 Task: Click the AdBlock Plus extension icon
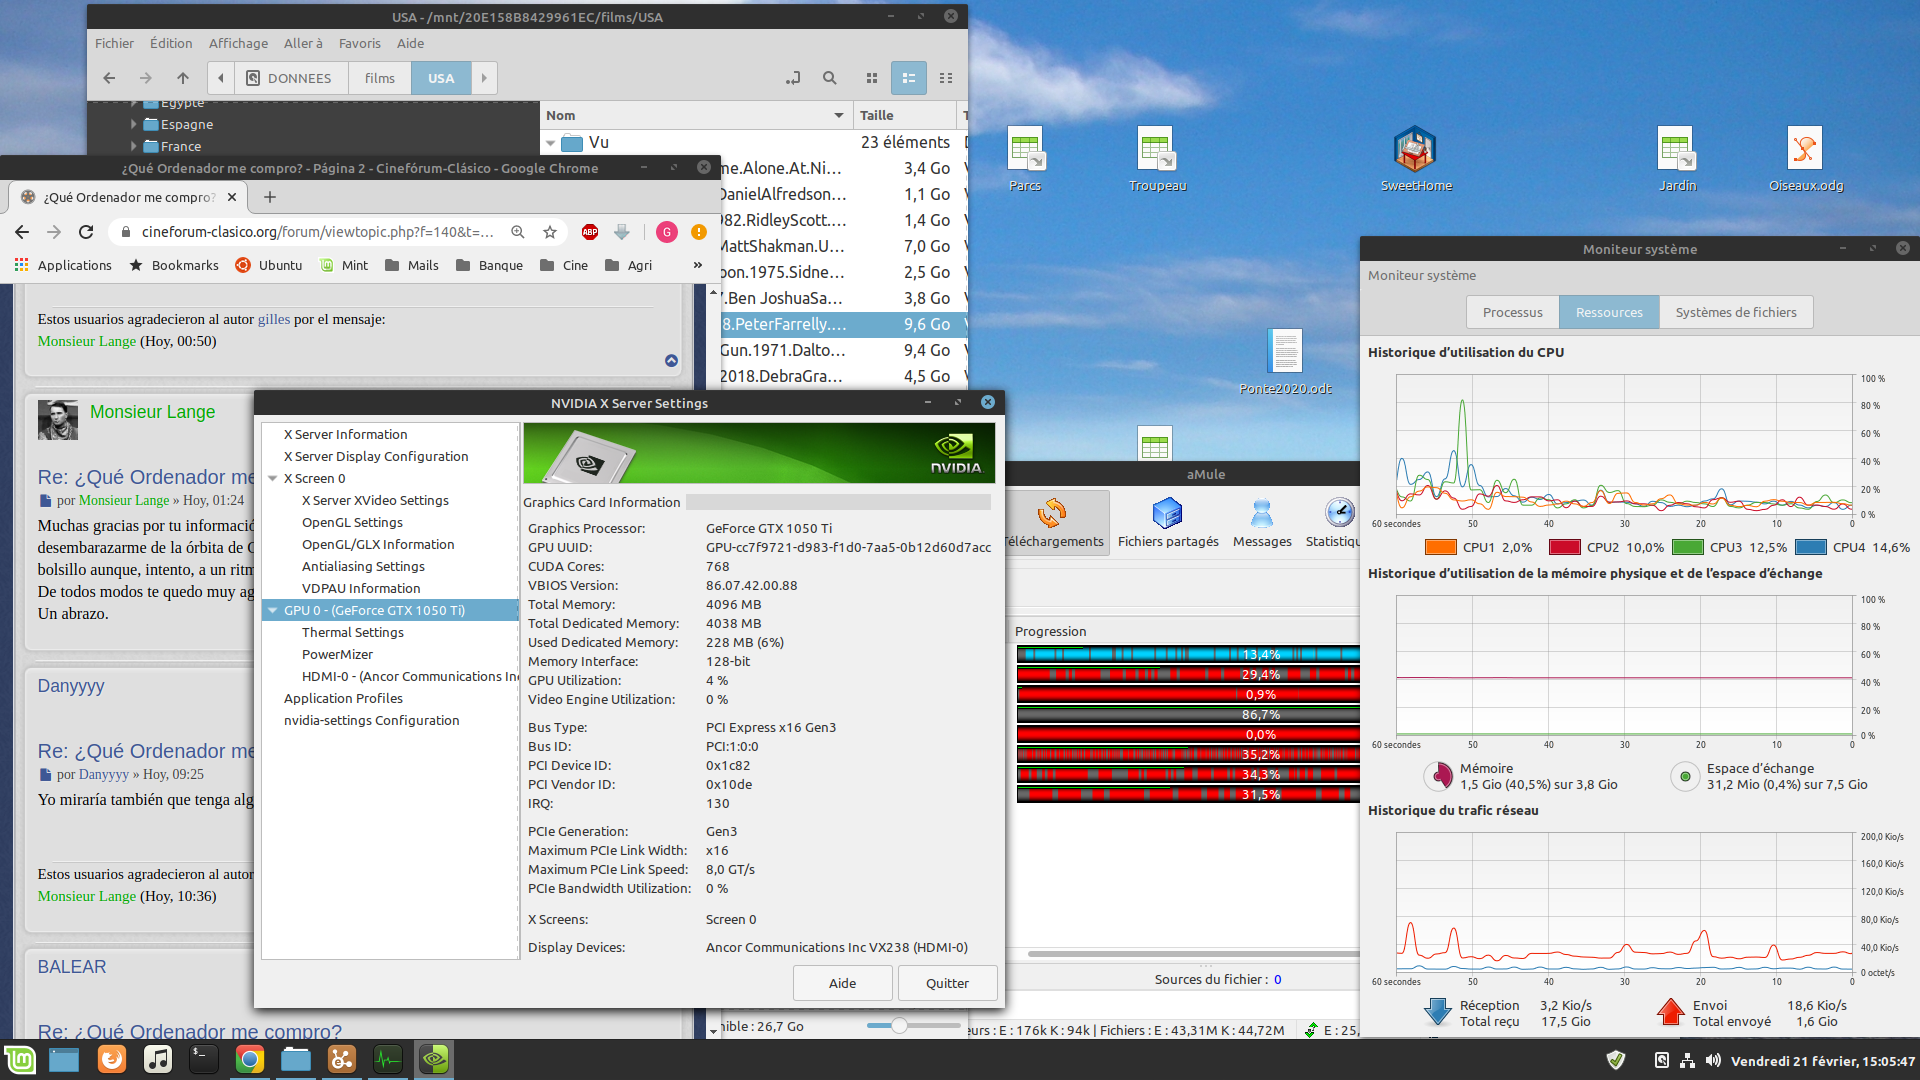590,232
